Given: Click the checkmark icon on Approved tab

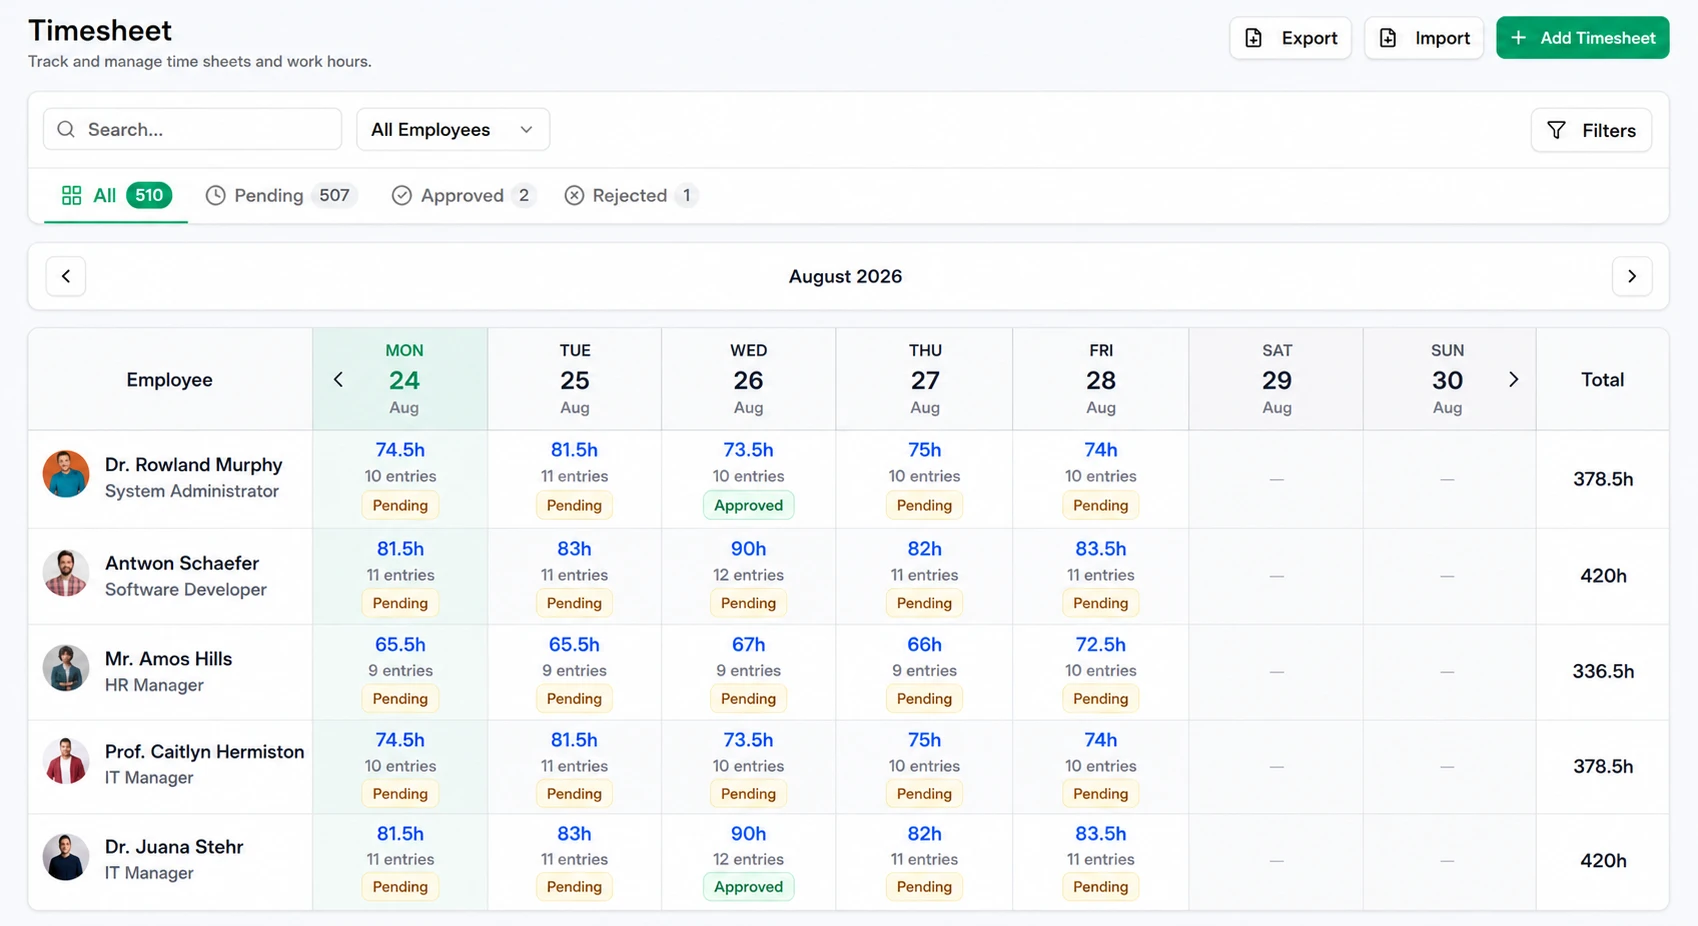Looking at the screenshot, I should click(401, 195).
